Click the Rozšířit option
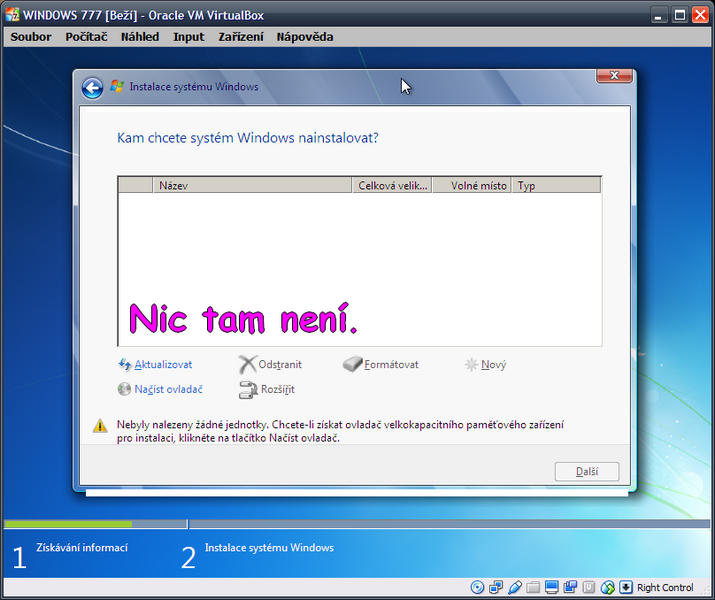This screenshot has height=600, width=715. point(278,389)
